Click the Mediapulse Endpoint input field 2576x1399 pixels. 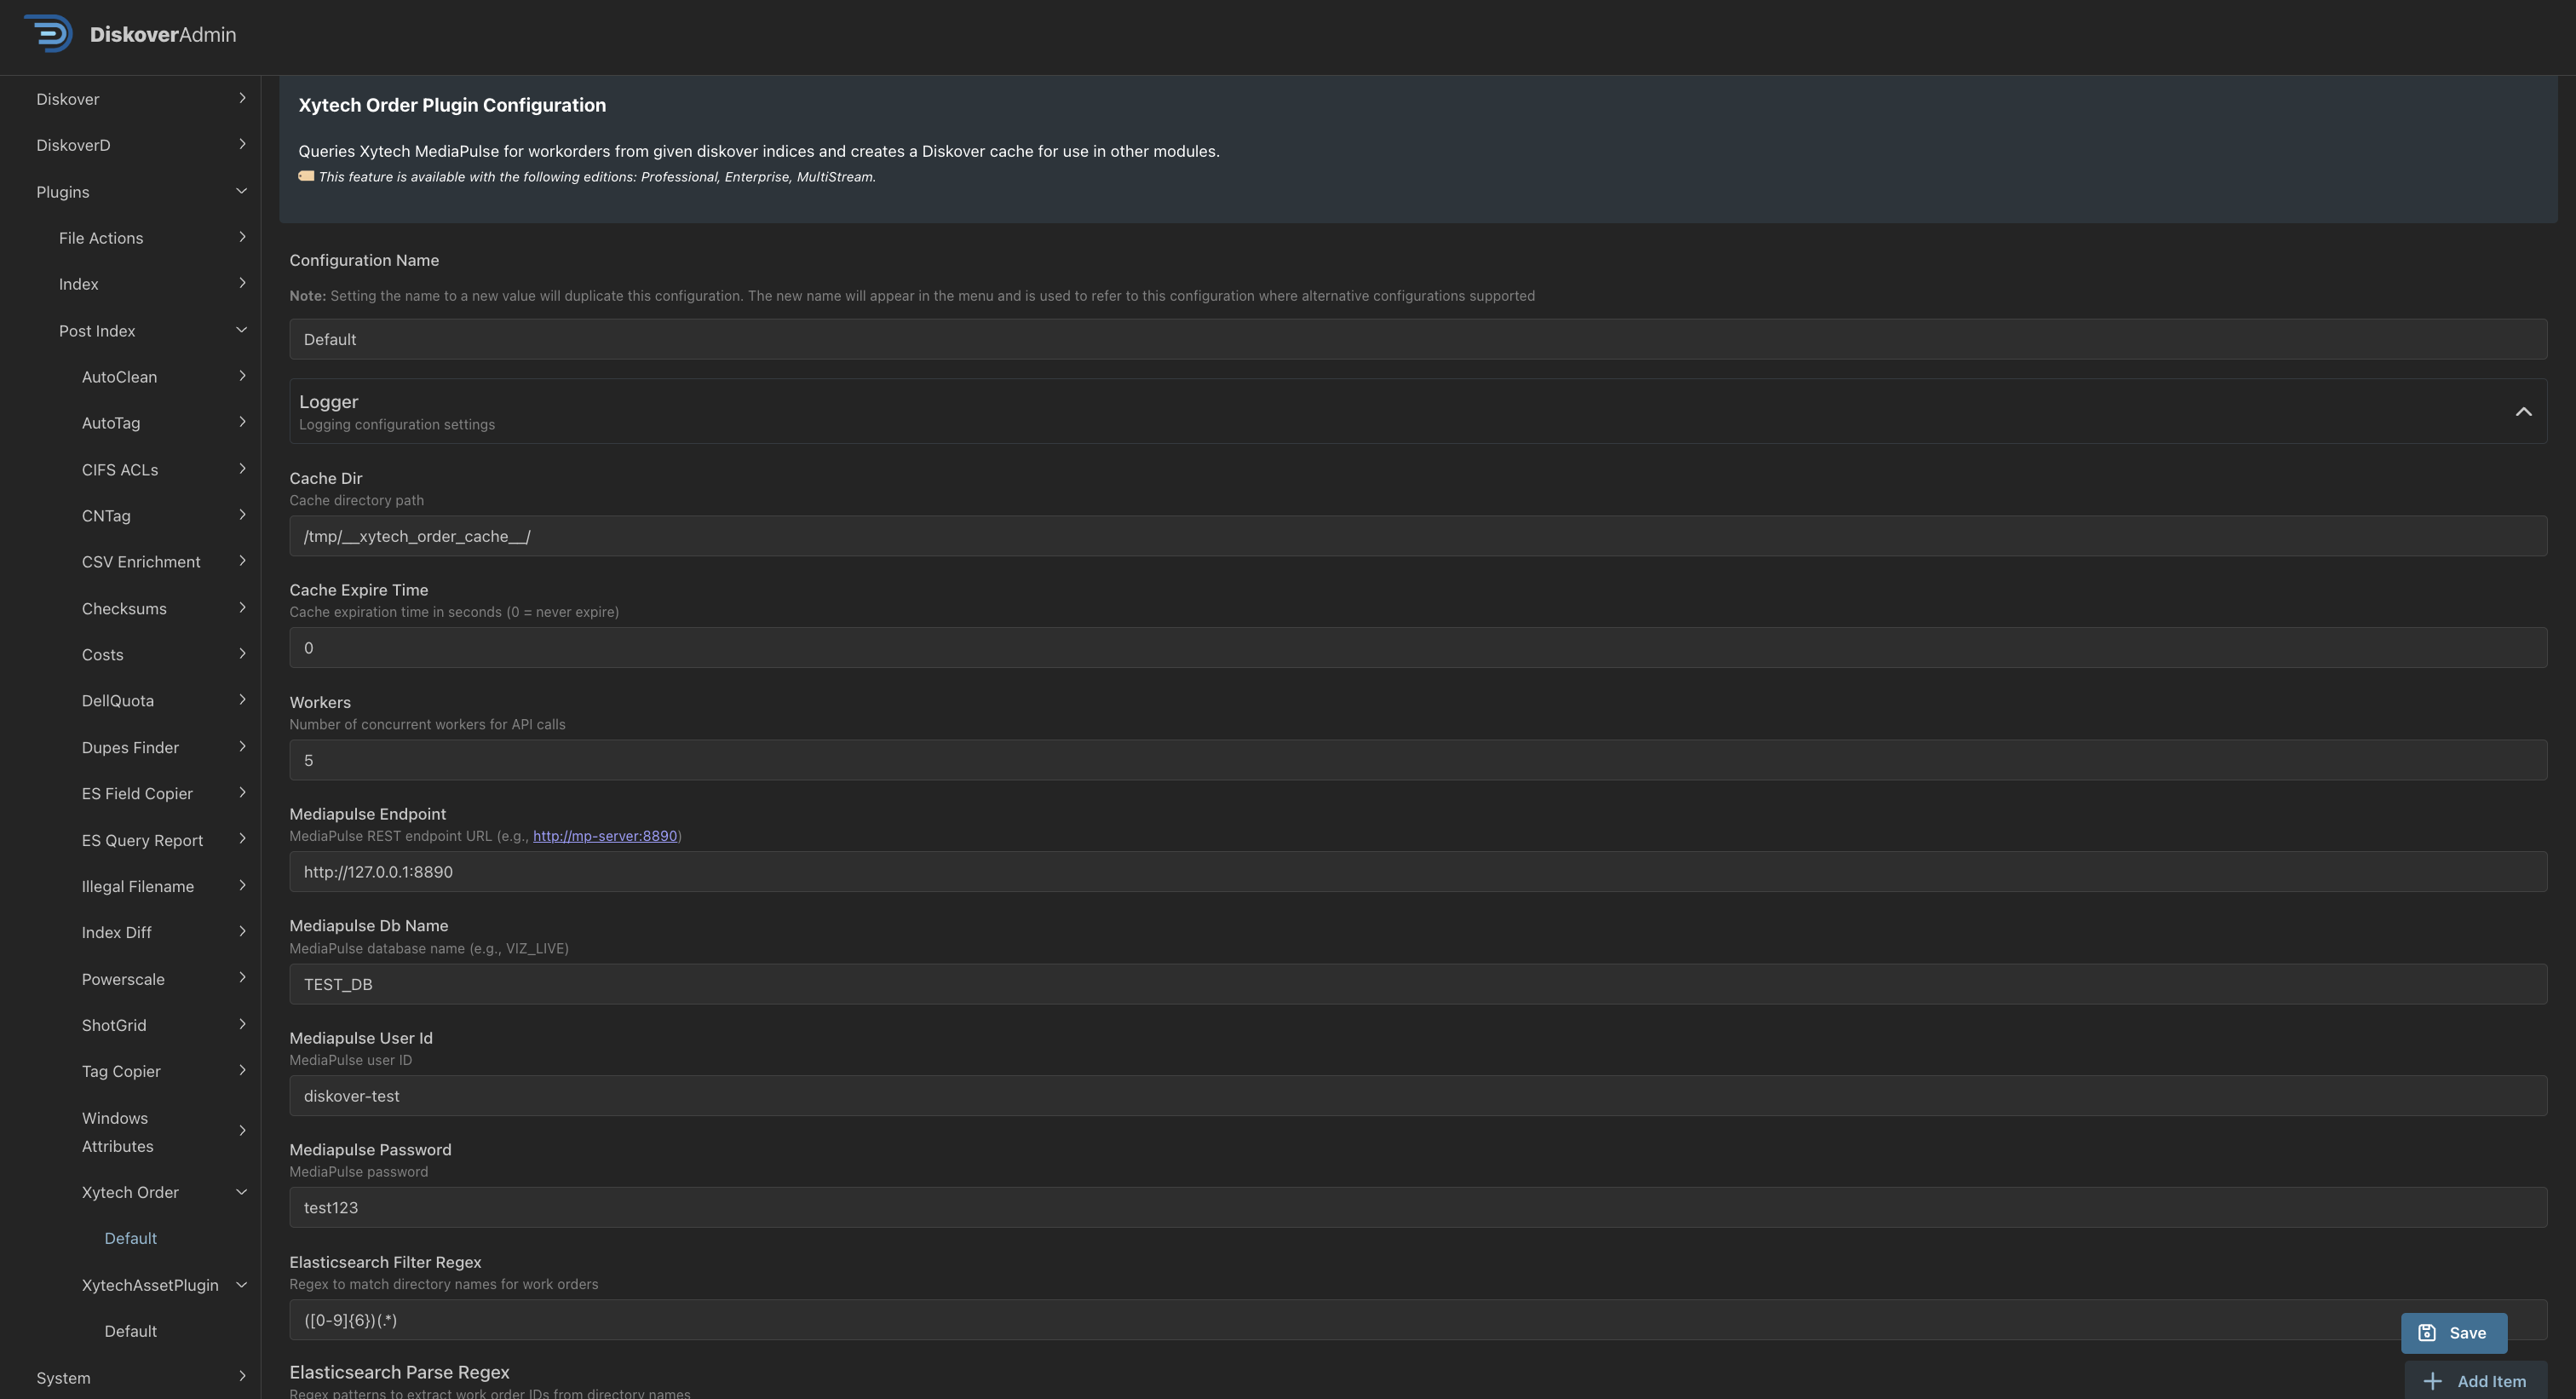pyautogui.click(x=1418, y=872)
